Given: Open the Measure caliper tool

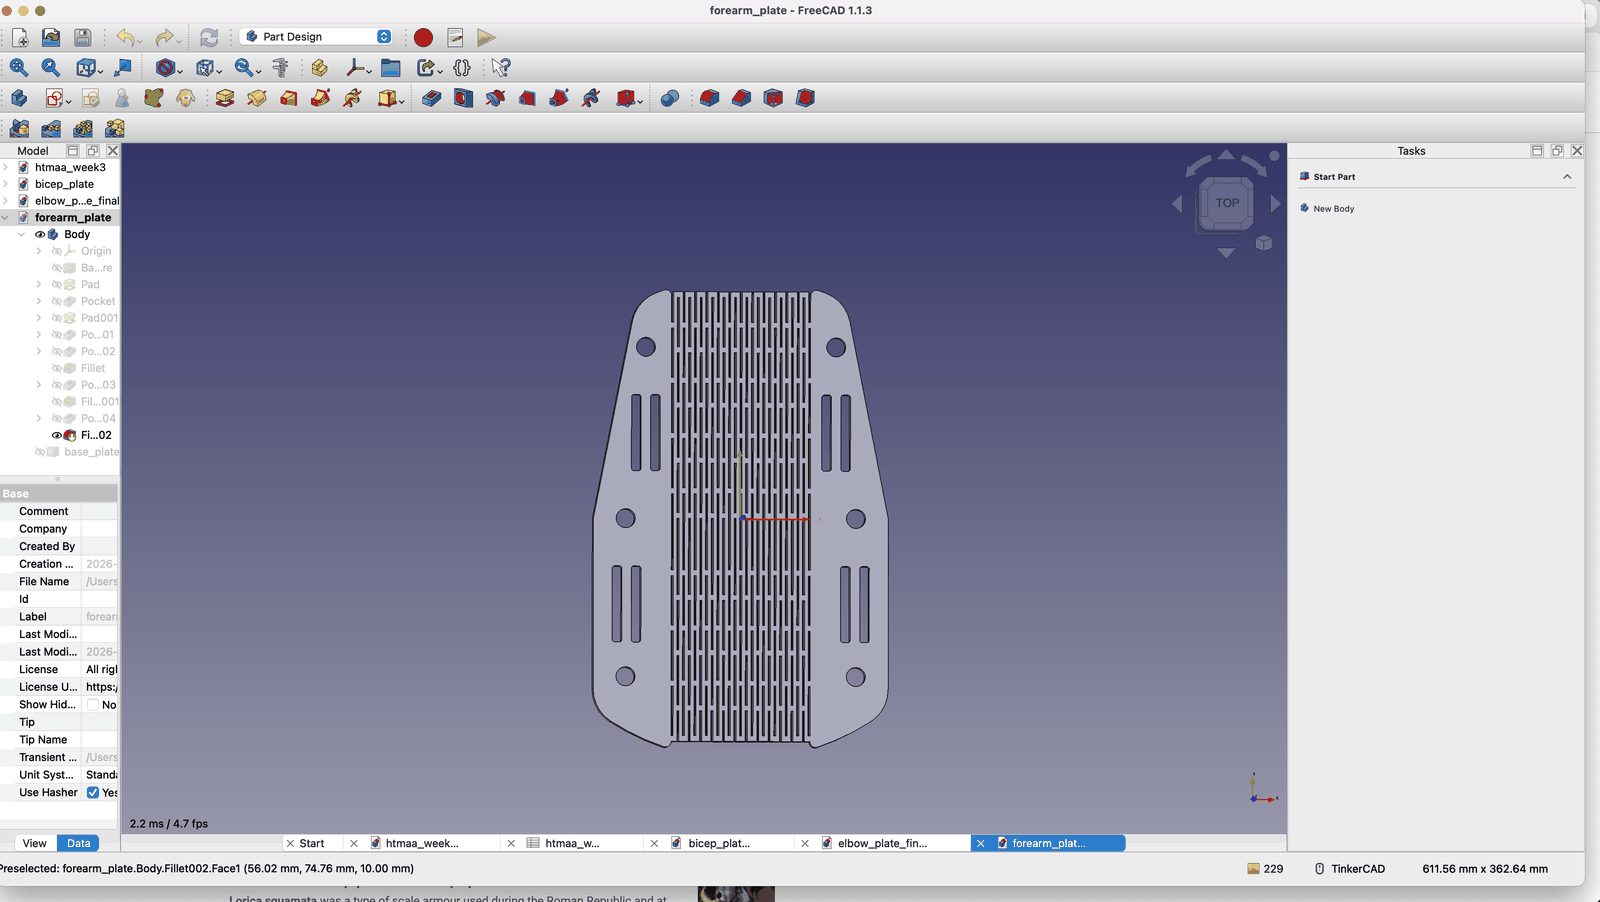Looking at the screenshot, I should (280, 68).
